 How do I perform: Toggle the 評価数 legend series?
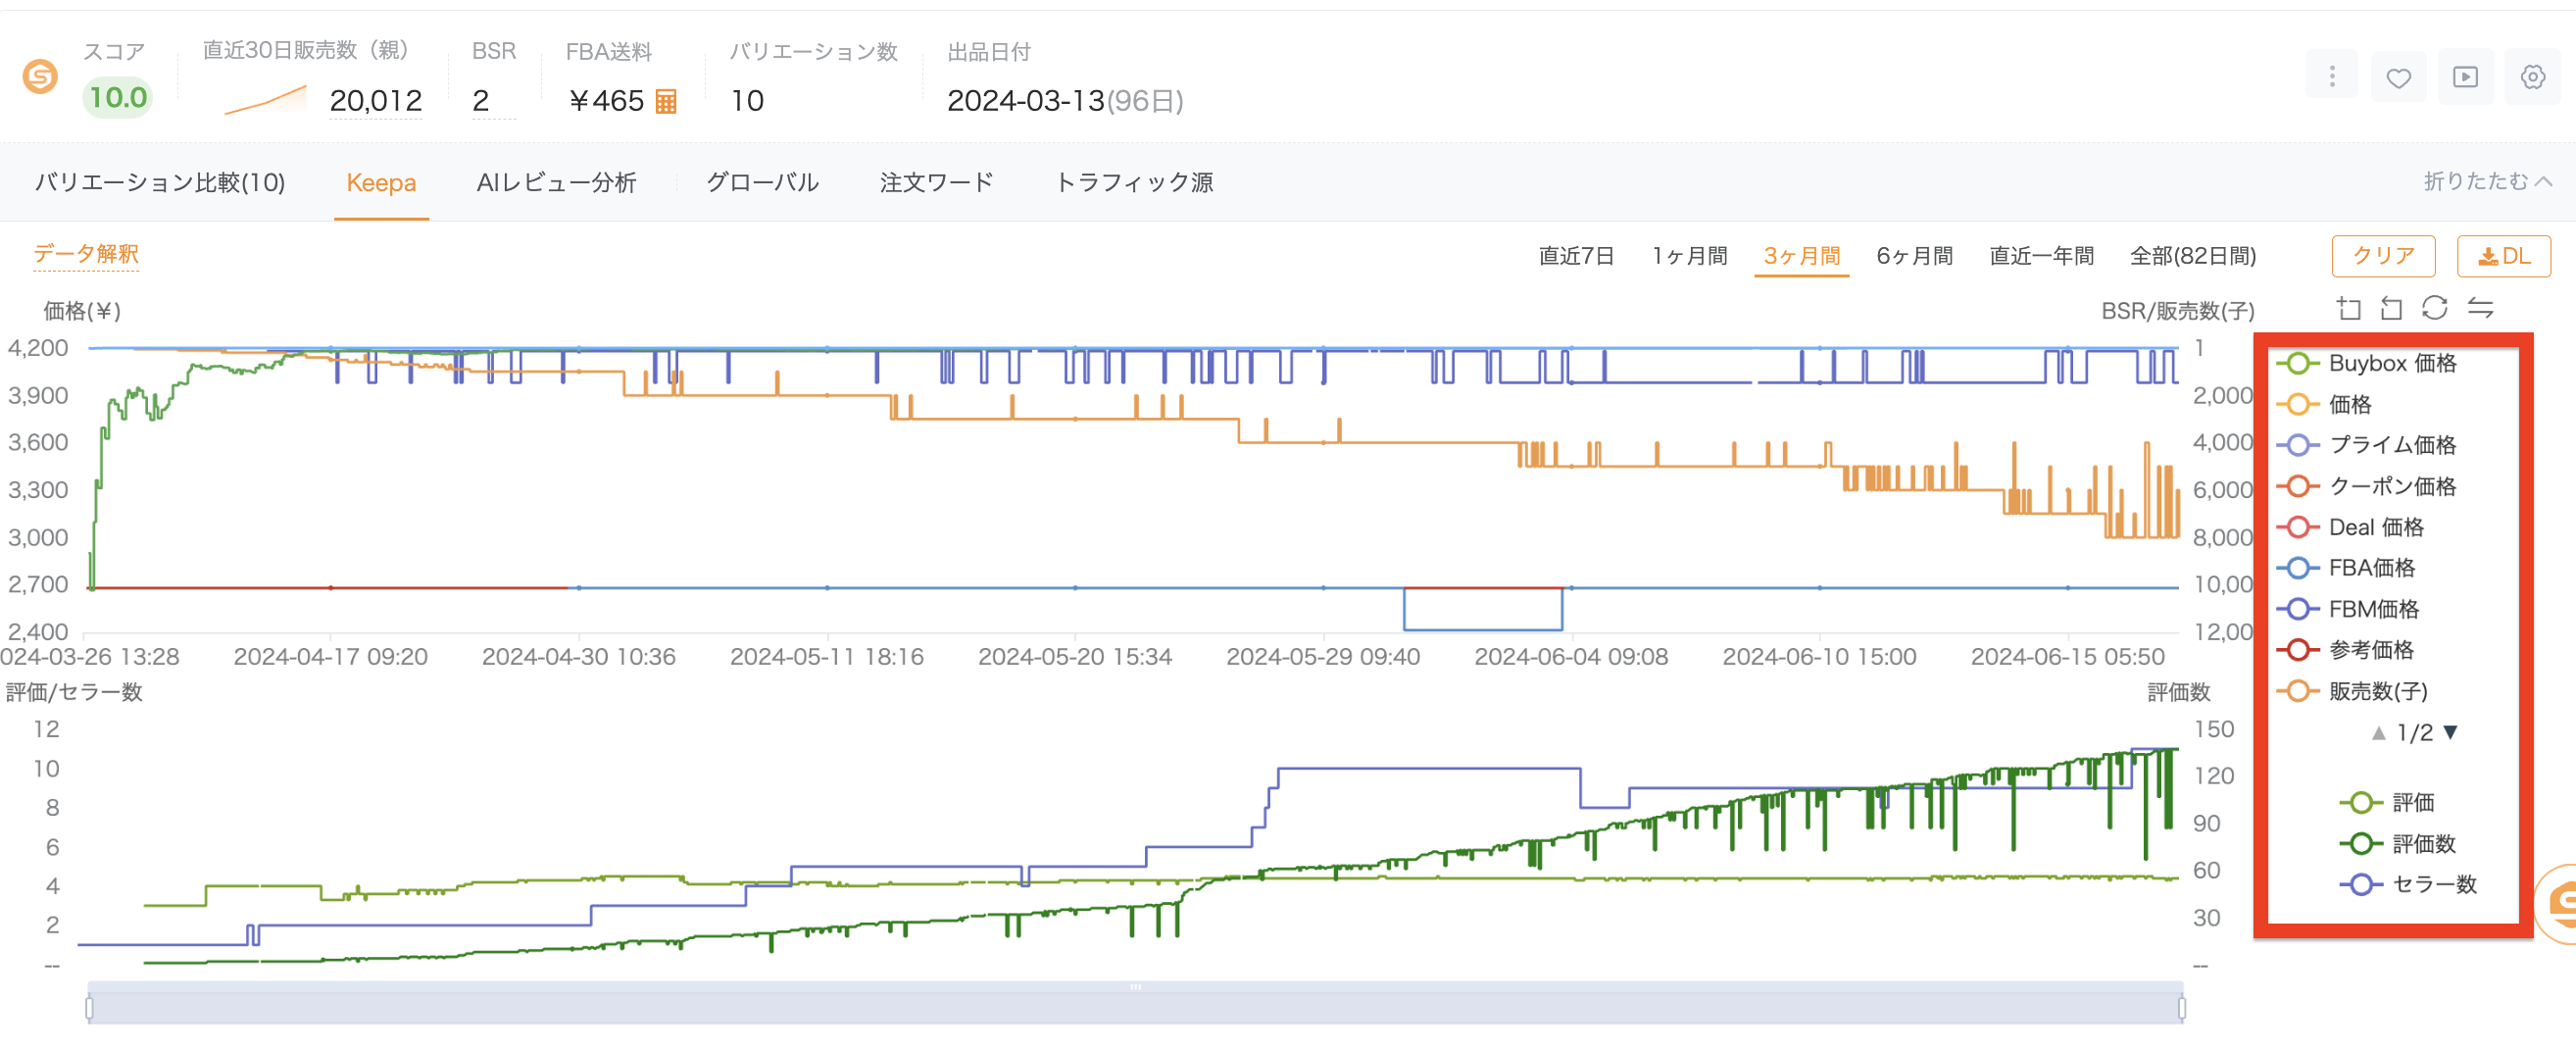(2397, 843)
